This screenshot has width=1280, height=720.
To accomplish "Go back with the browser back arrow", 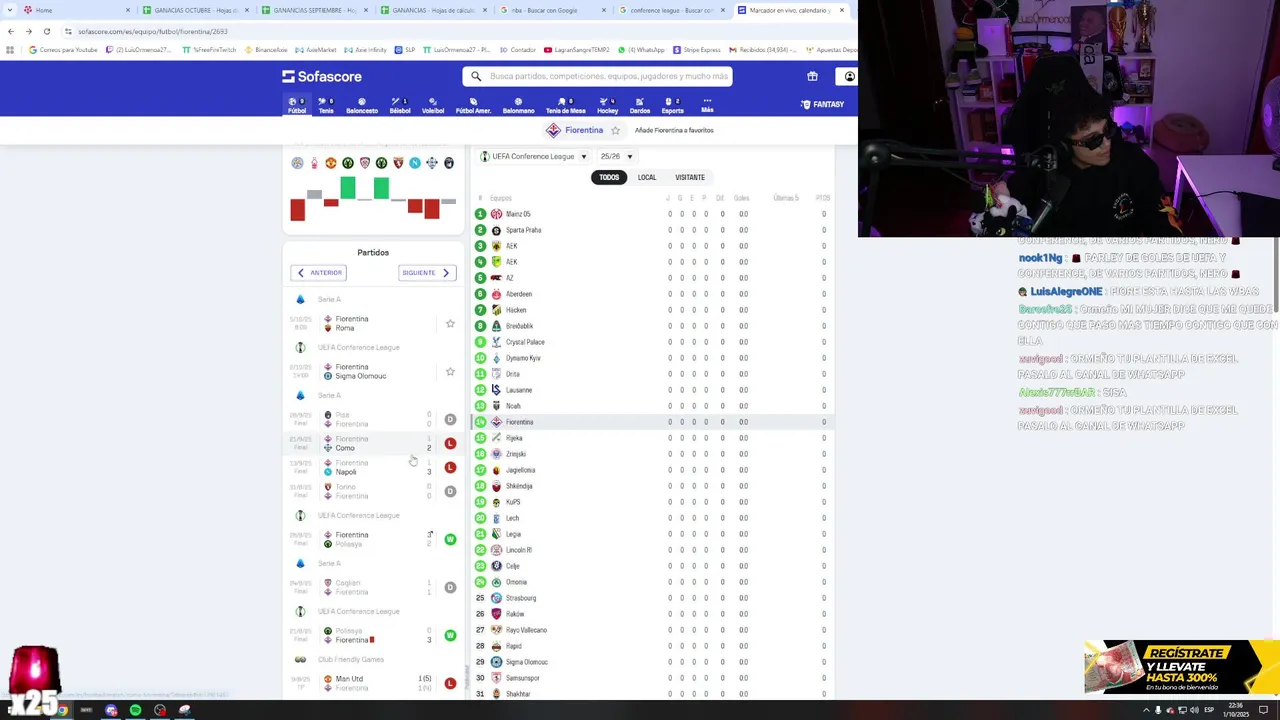I will pyautogui.click(x=10, y=31).
